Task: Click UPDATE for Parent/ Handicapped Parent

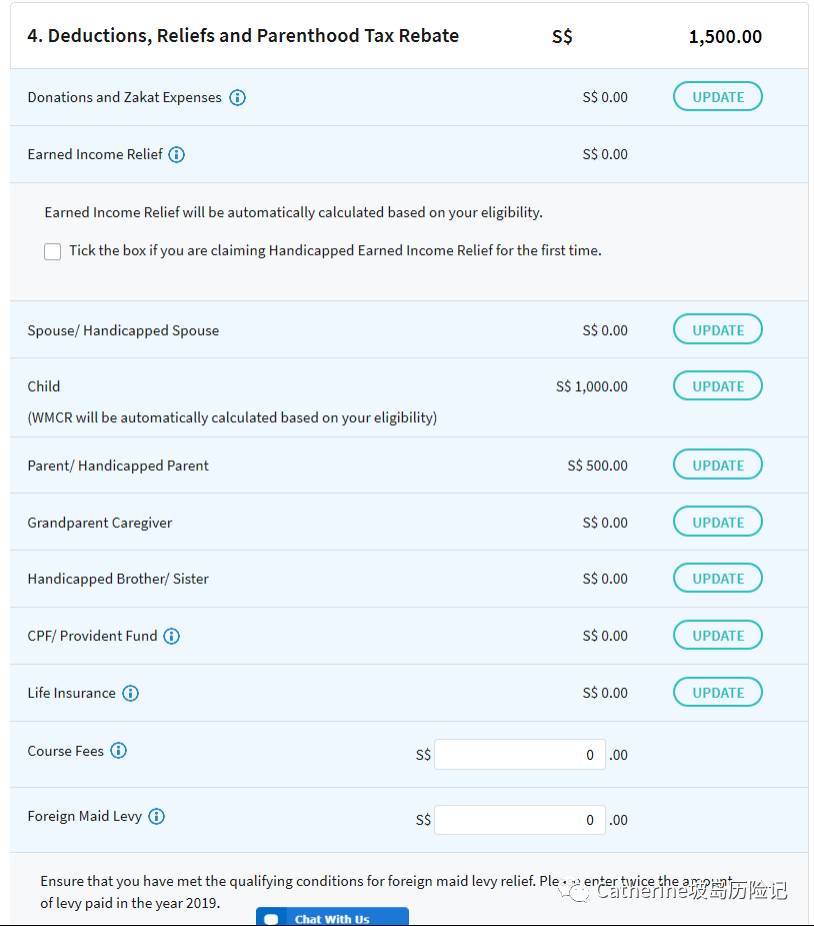Action: 717,465
